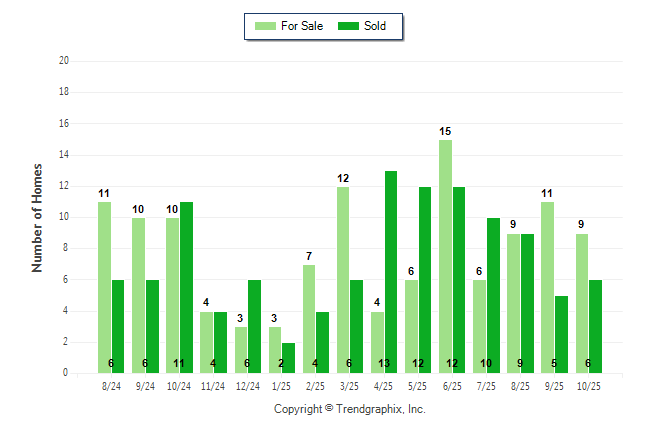Viewport: 646px width, 434px height.
Task: Click the 5/25 Sold bar
Action: [425, 280]
